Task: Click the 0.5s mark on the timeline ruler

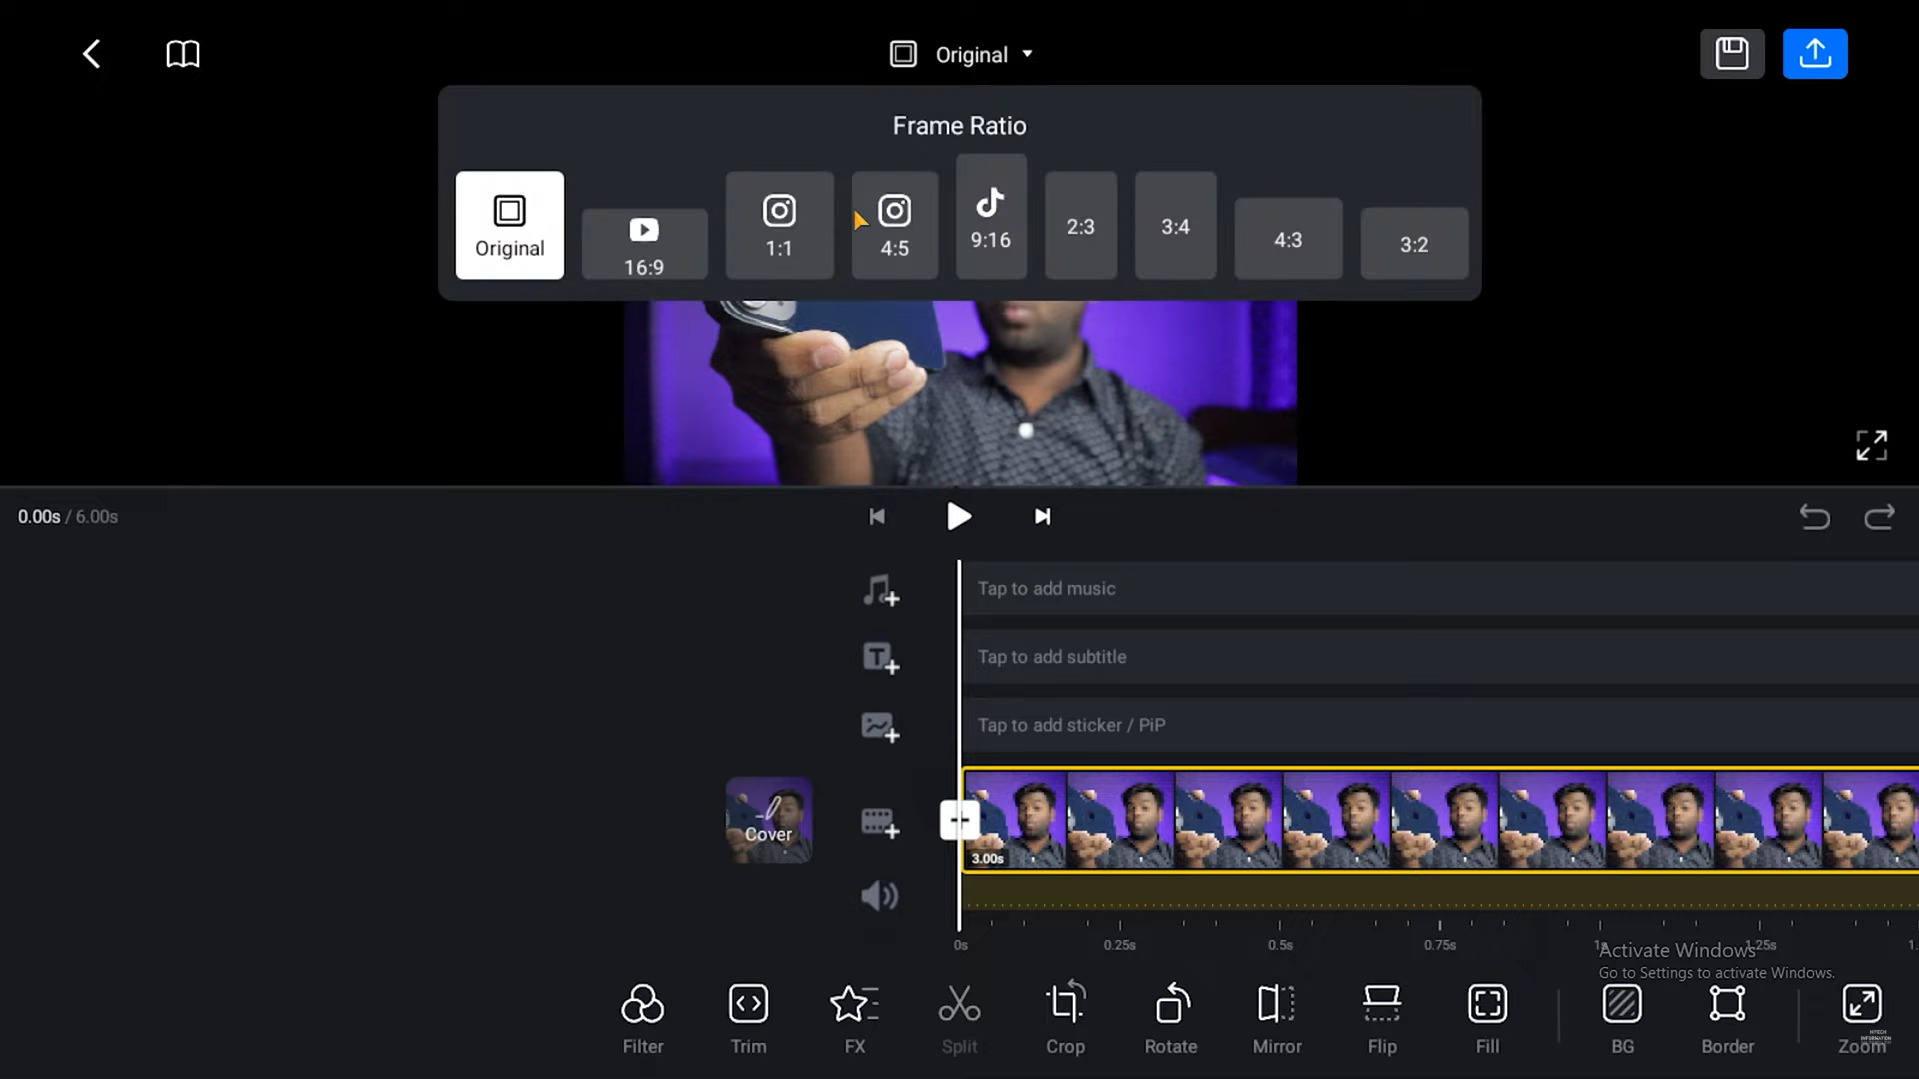Action: 1280,944
